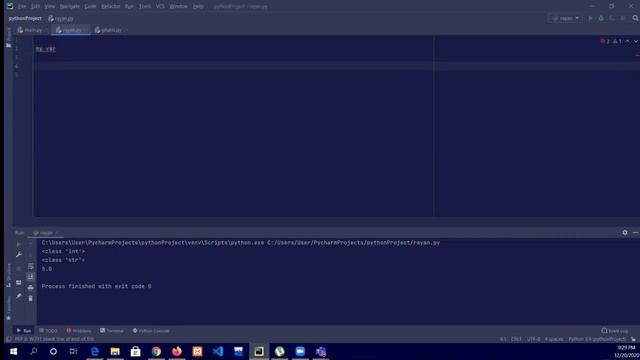Open Search Everywhere magnifier icon
This screenshot has height=360, width=640.
tap(636, 18)
